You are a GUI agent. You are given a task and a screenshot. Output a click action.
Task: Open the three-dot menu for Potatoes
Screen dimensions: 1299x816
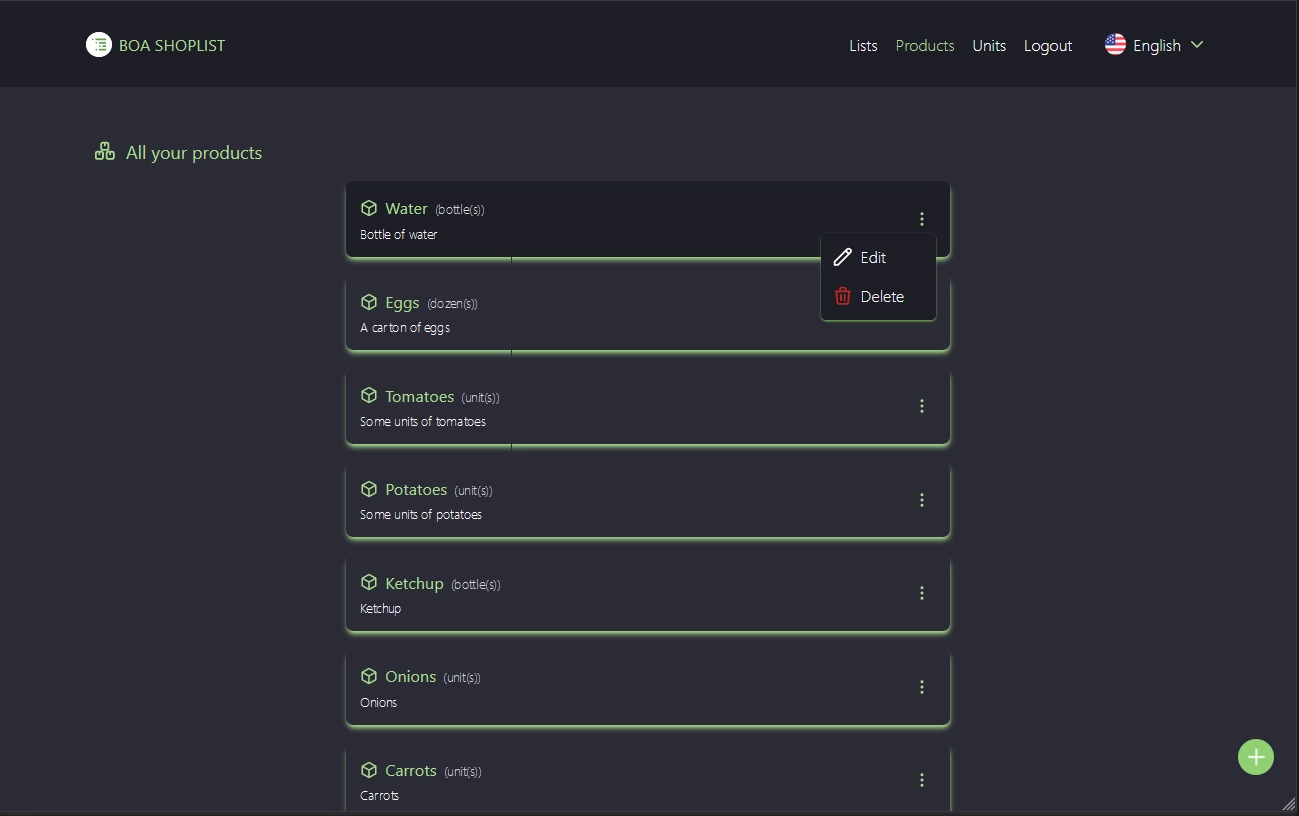coord(921,500)
